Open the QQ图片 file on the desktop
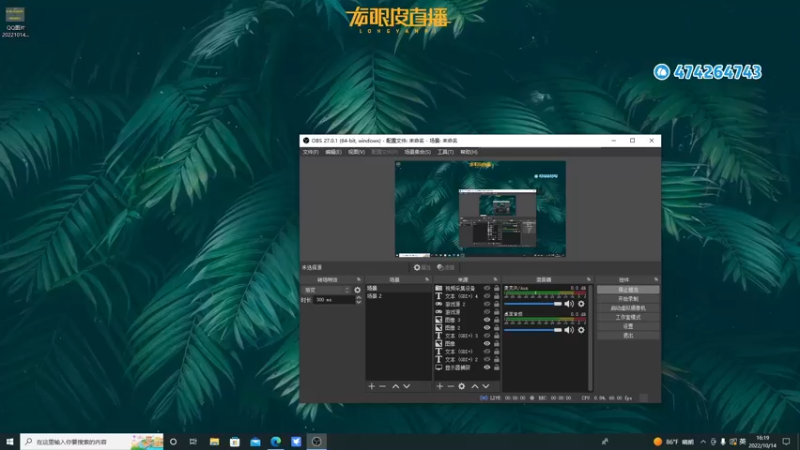This screenshot has width=800, height=450. [15, 22]
